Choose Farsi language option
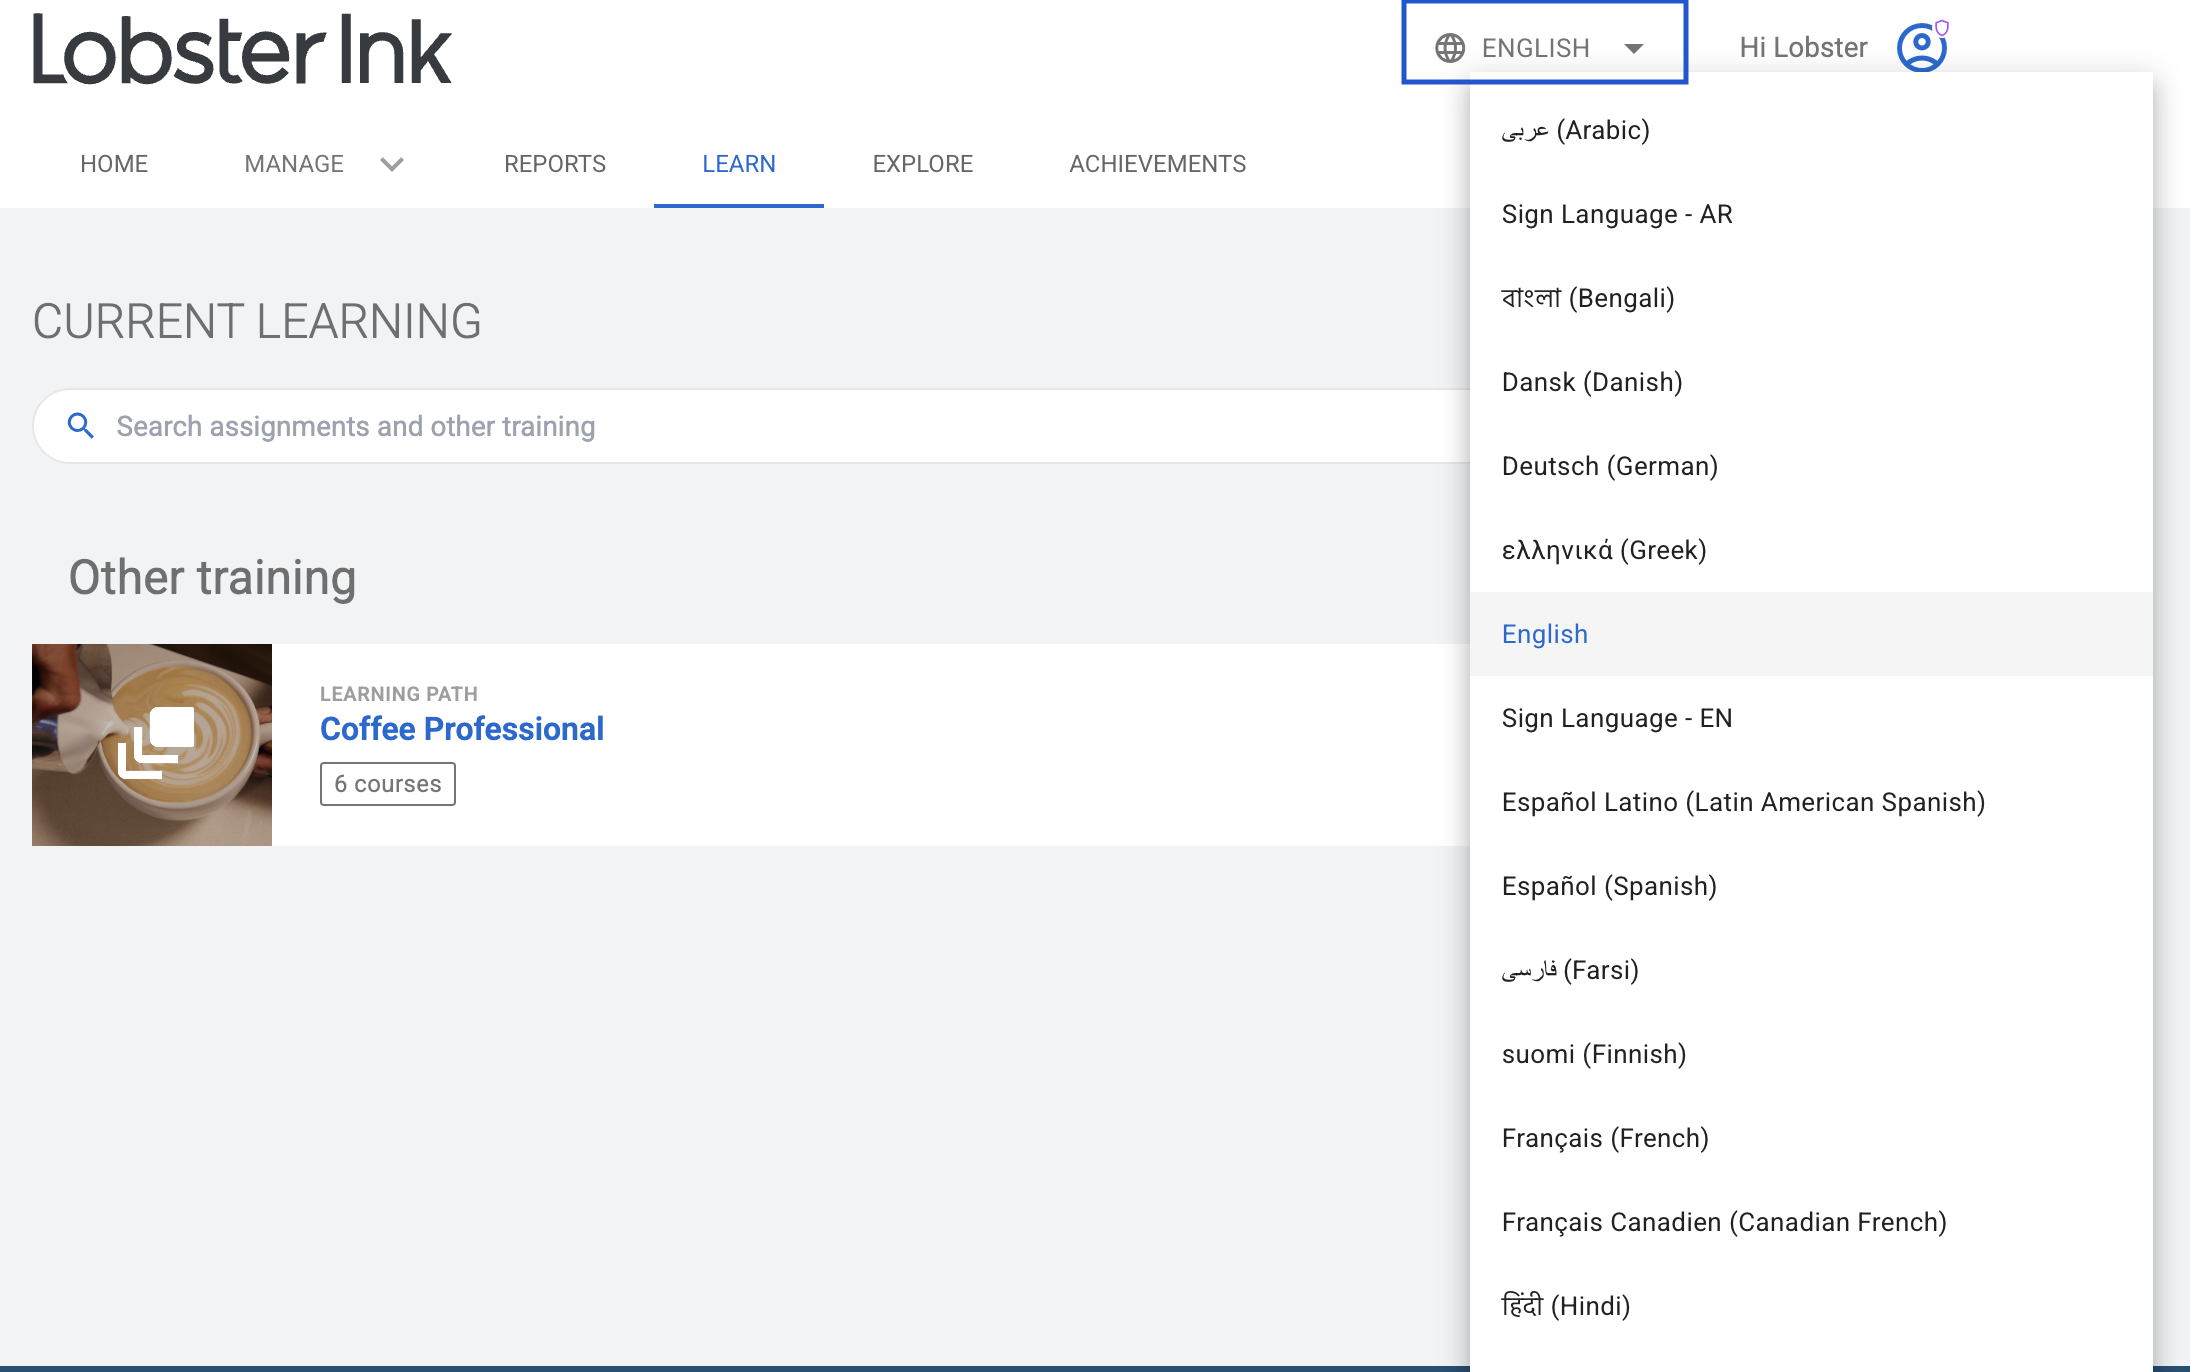Screen dimensions: 2190x1372 (1811, 970)
